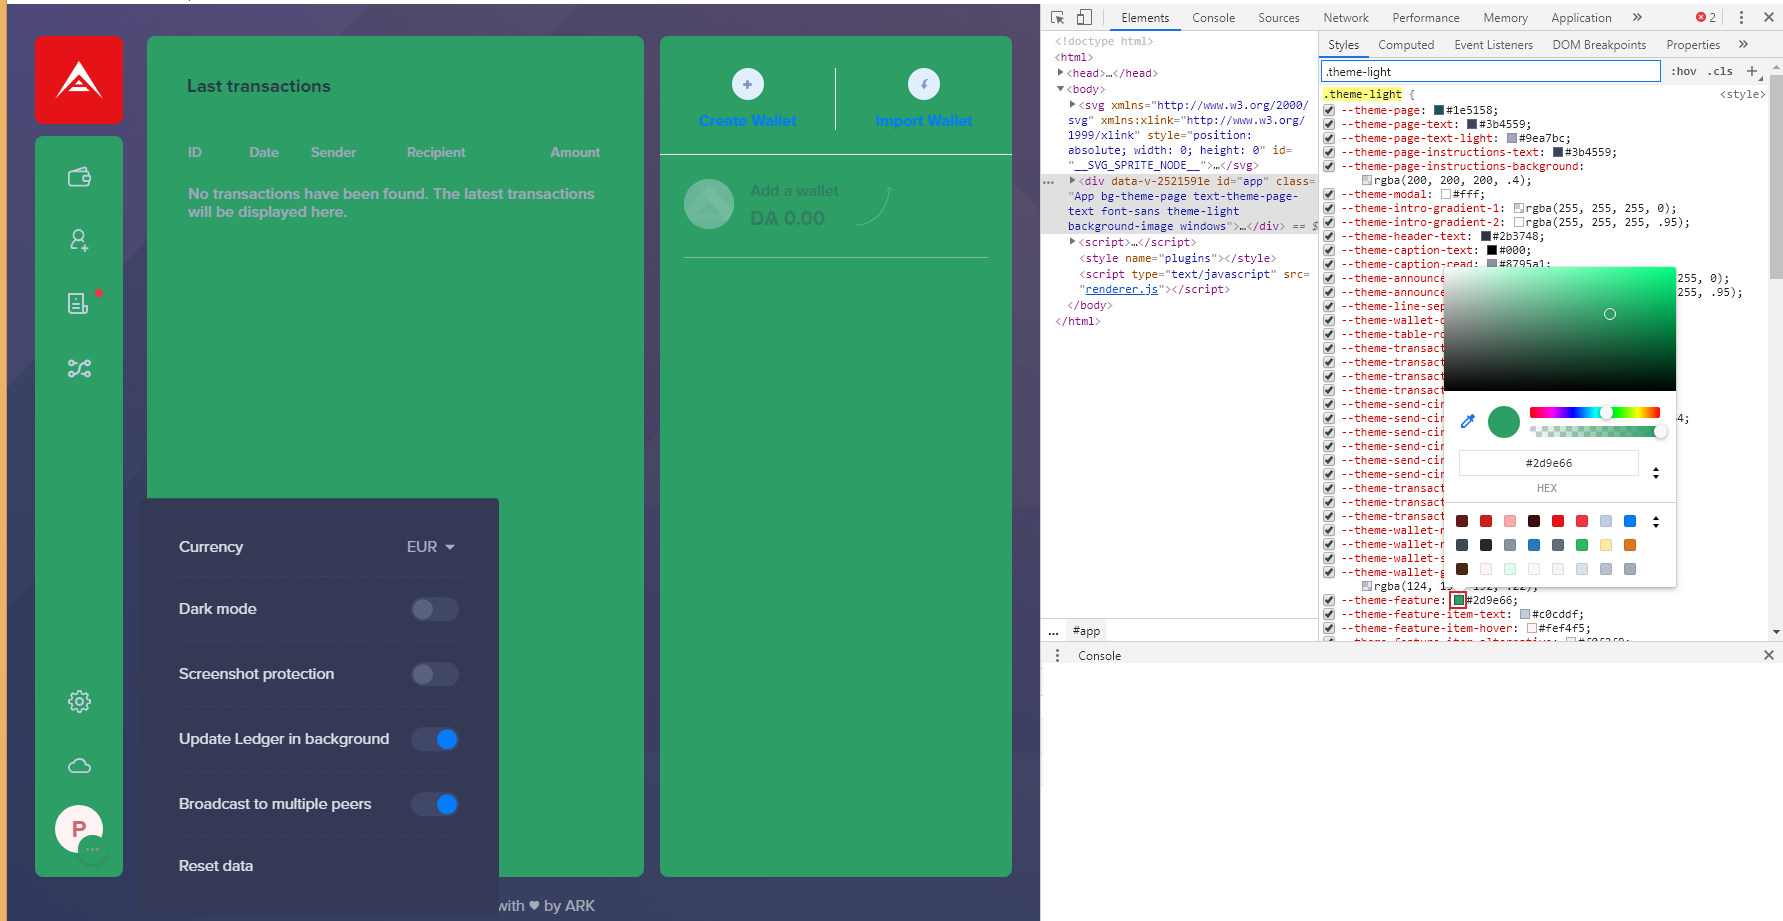Open the network/plugins icon in sidebar
Viewport: 1783px width, 921px height.
coord(79,368)
